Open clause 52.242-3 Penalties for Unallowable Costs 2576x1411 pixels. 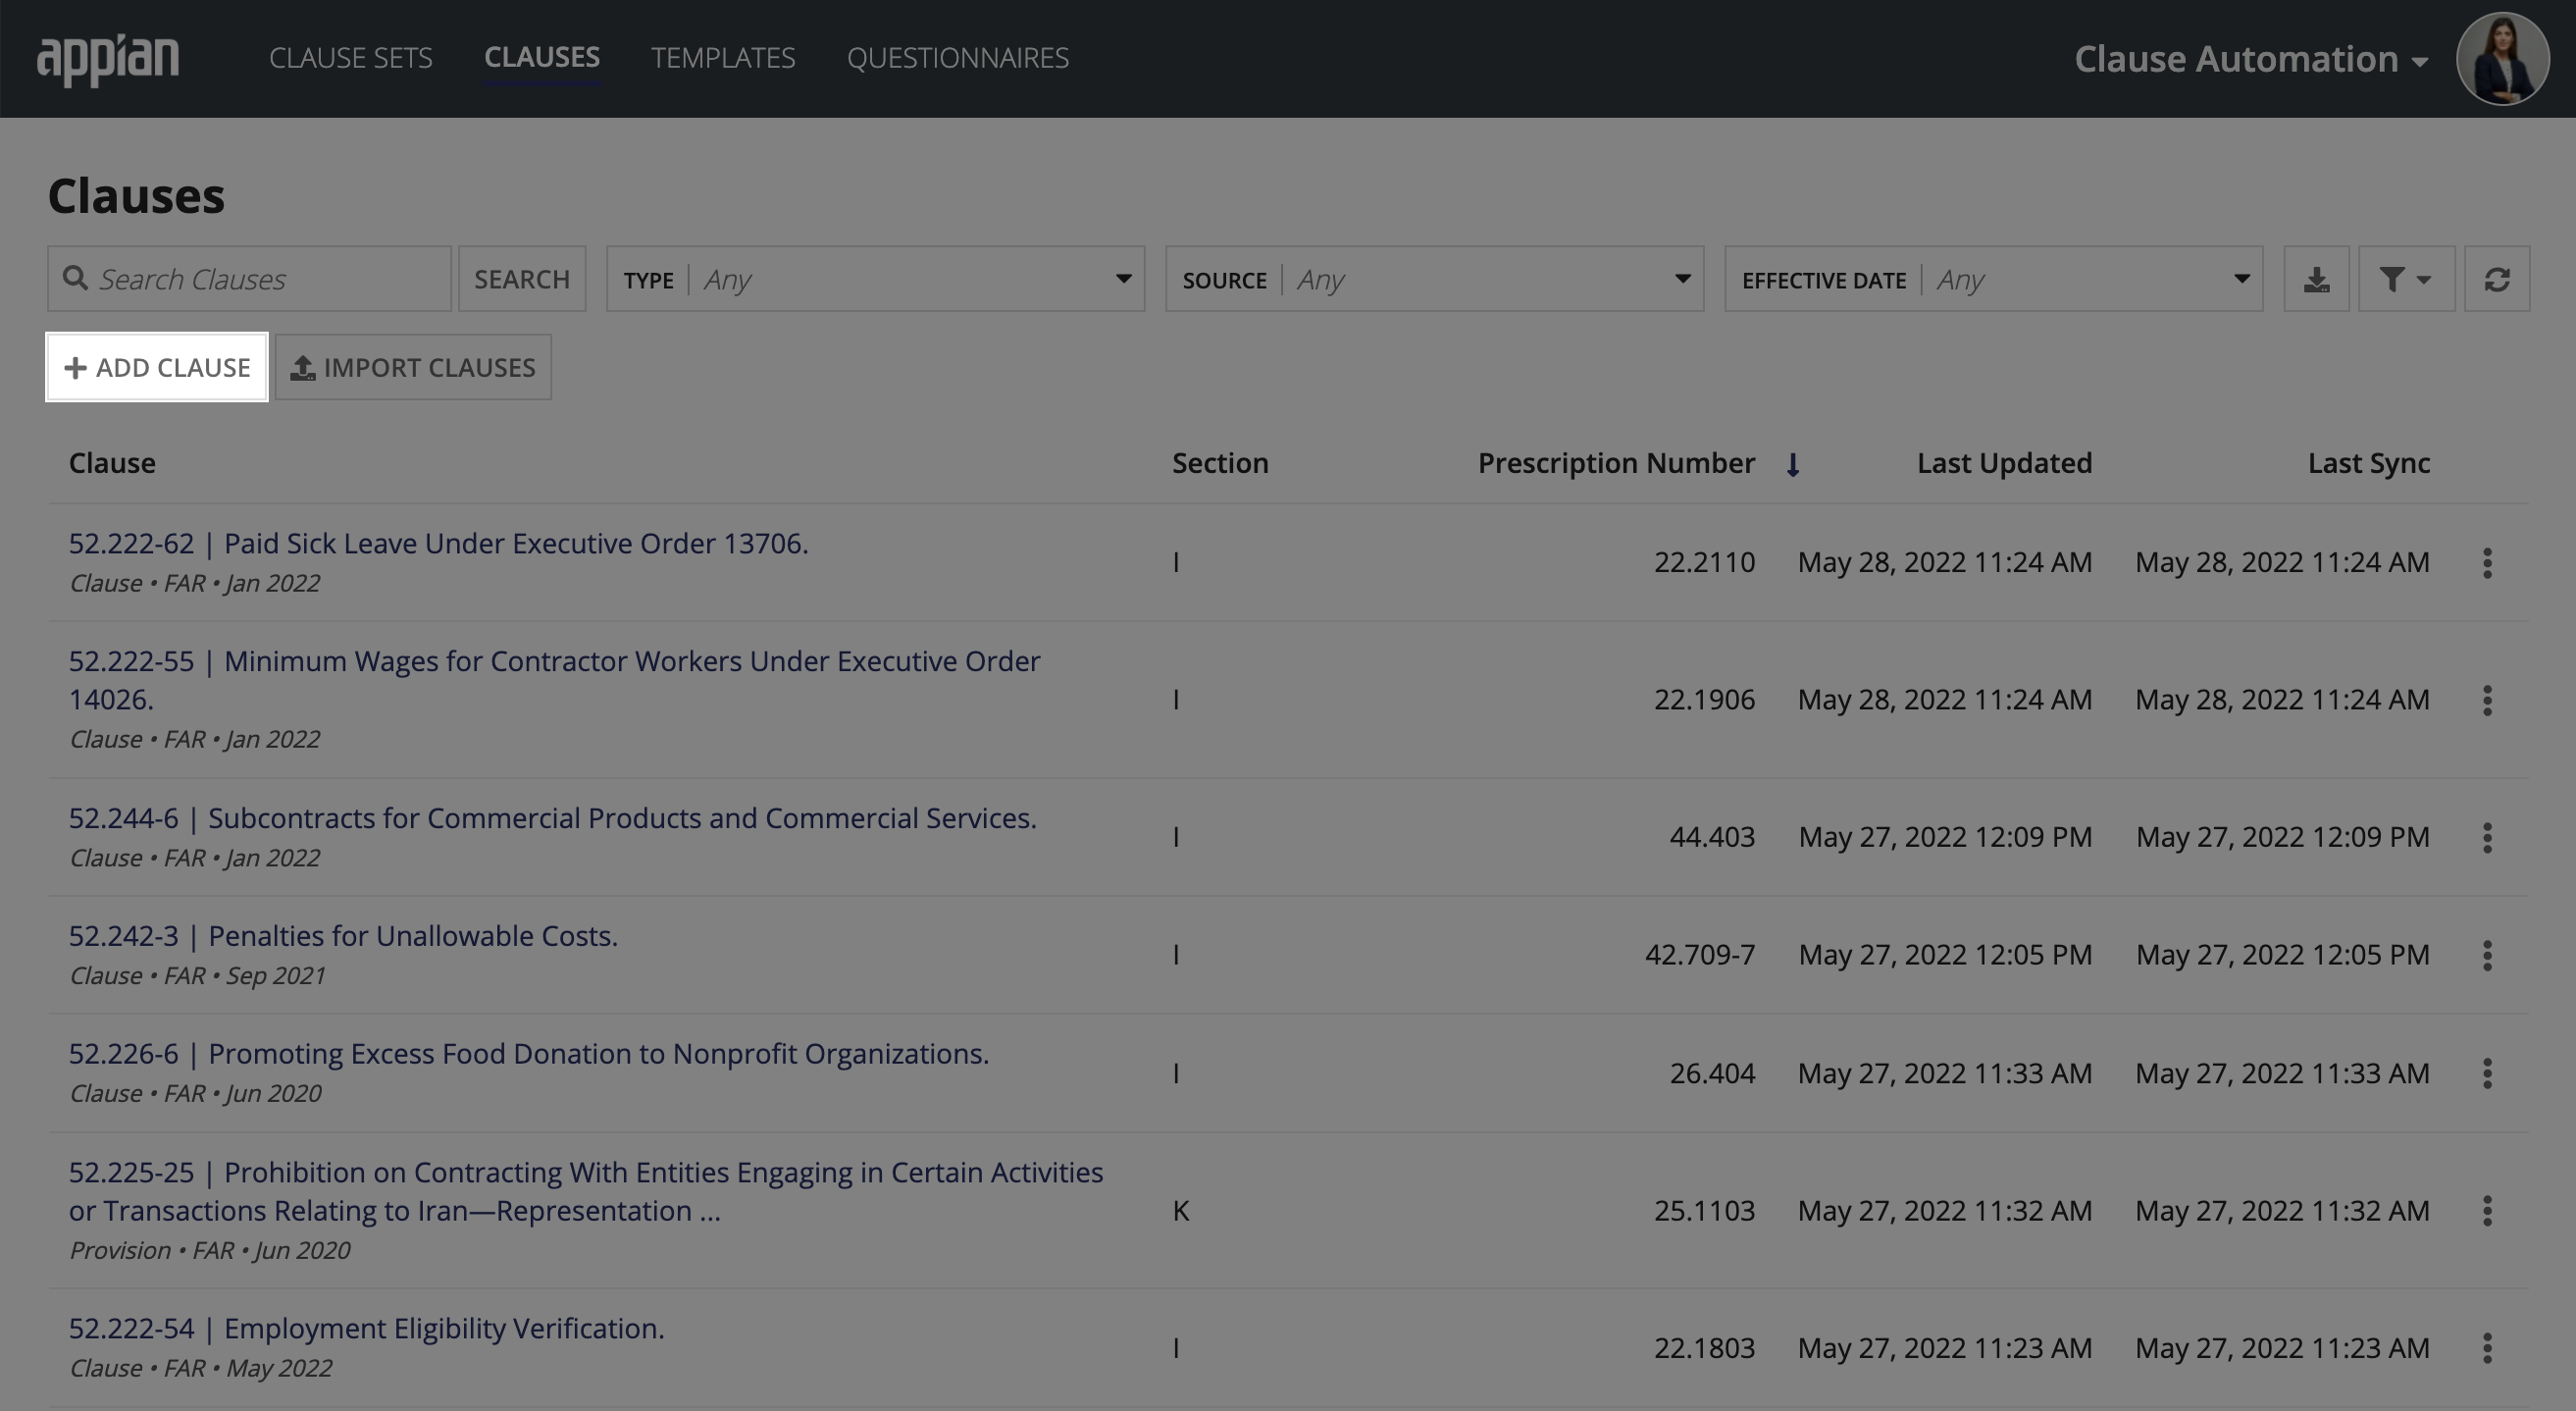[x=343, y=937]
